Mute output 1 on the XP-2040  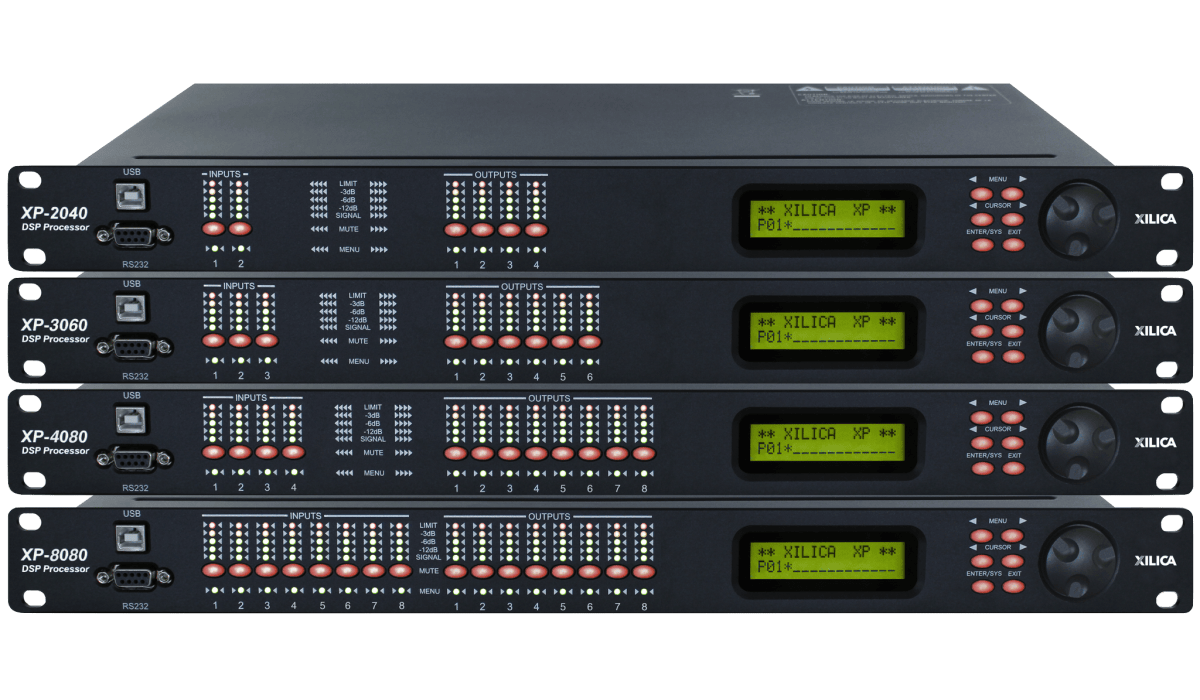coord(456,230)
